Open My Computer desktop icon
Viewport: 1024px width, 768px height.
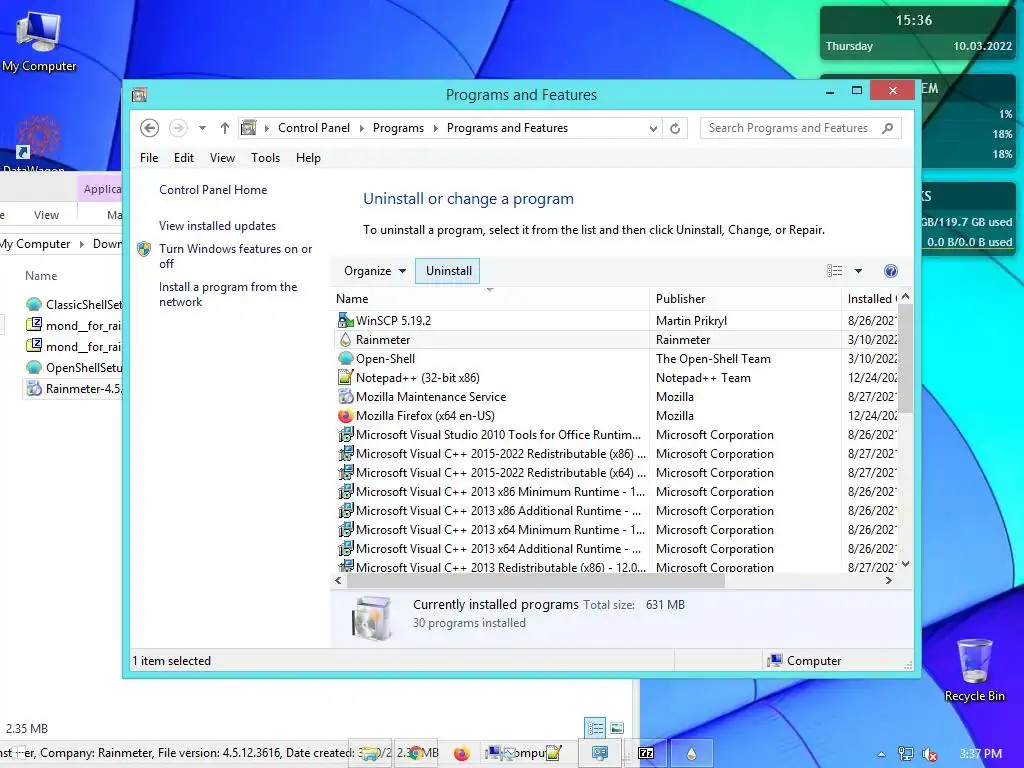click(x=39, y=40)
